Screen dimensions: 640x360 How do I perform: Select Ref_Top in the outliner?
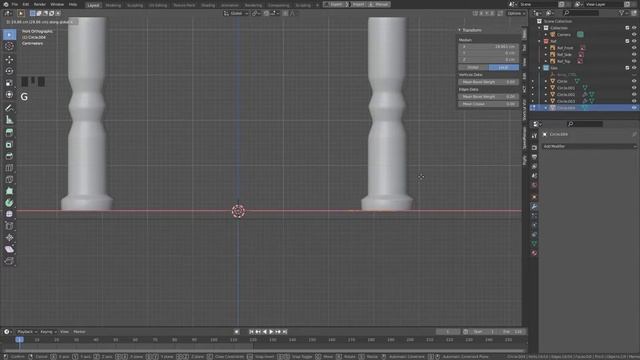click(563, 61)
